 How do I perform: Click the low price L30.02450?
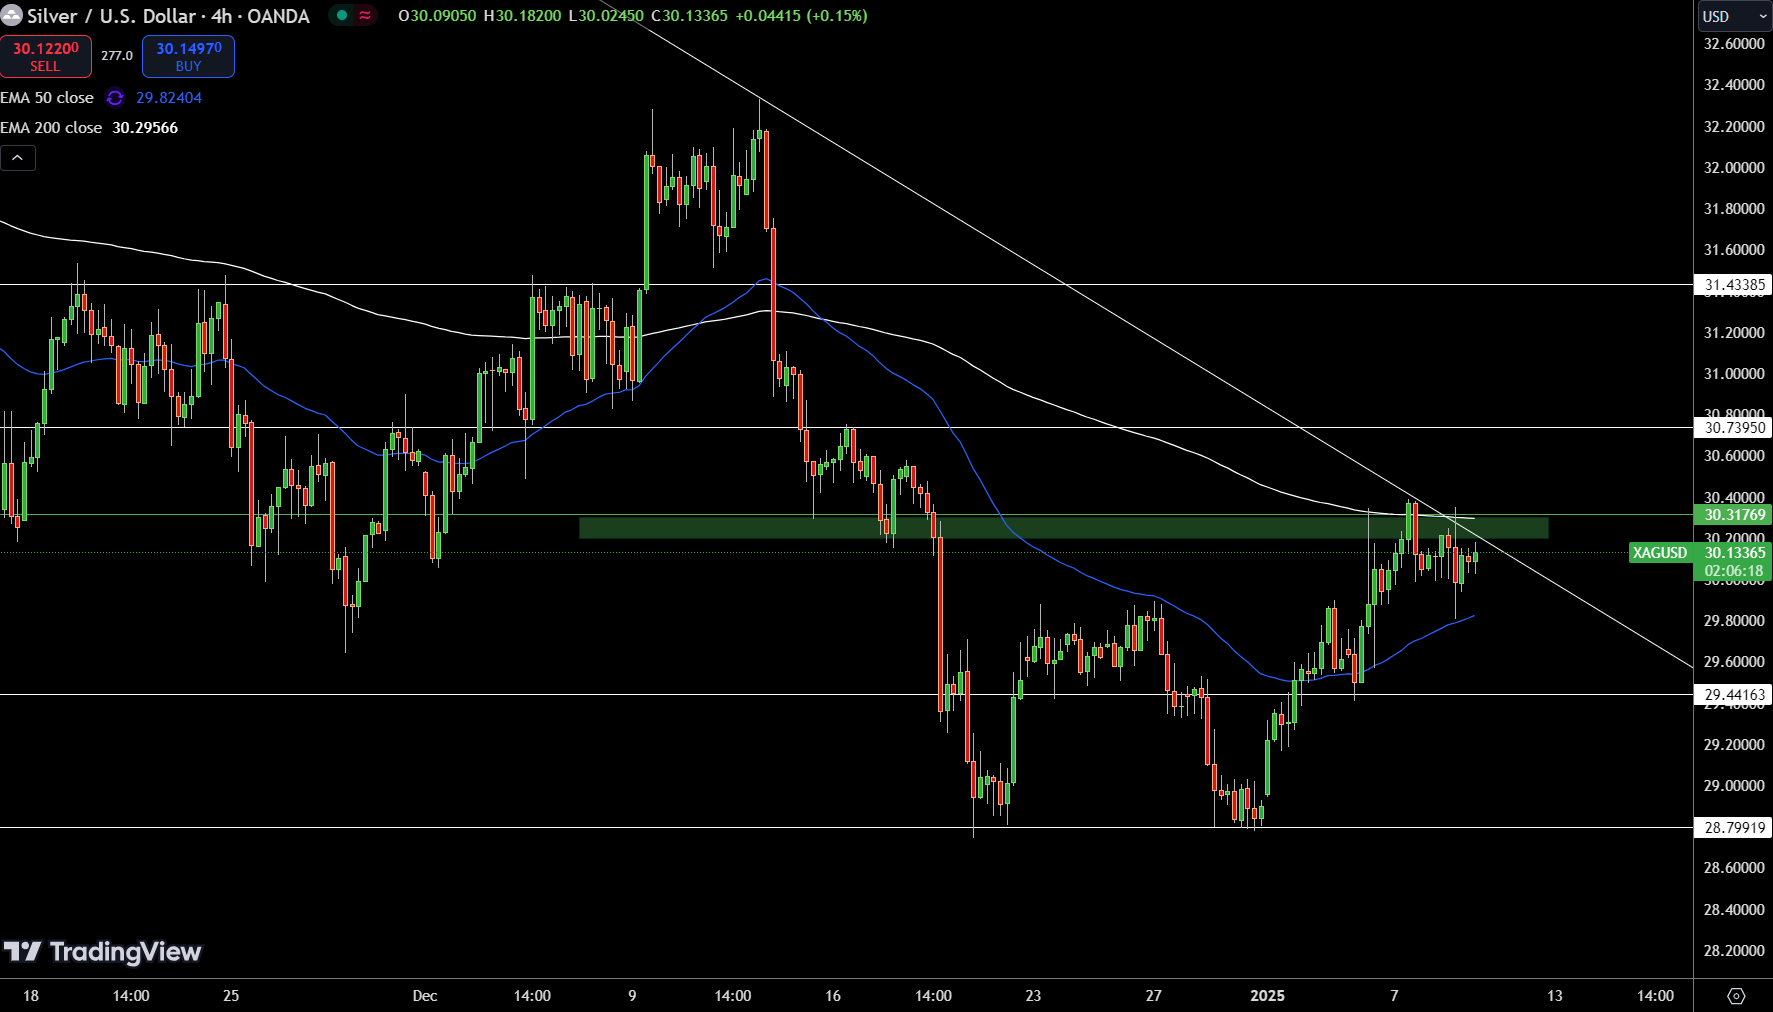coord(606,16)
